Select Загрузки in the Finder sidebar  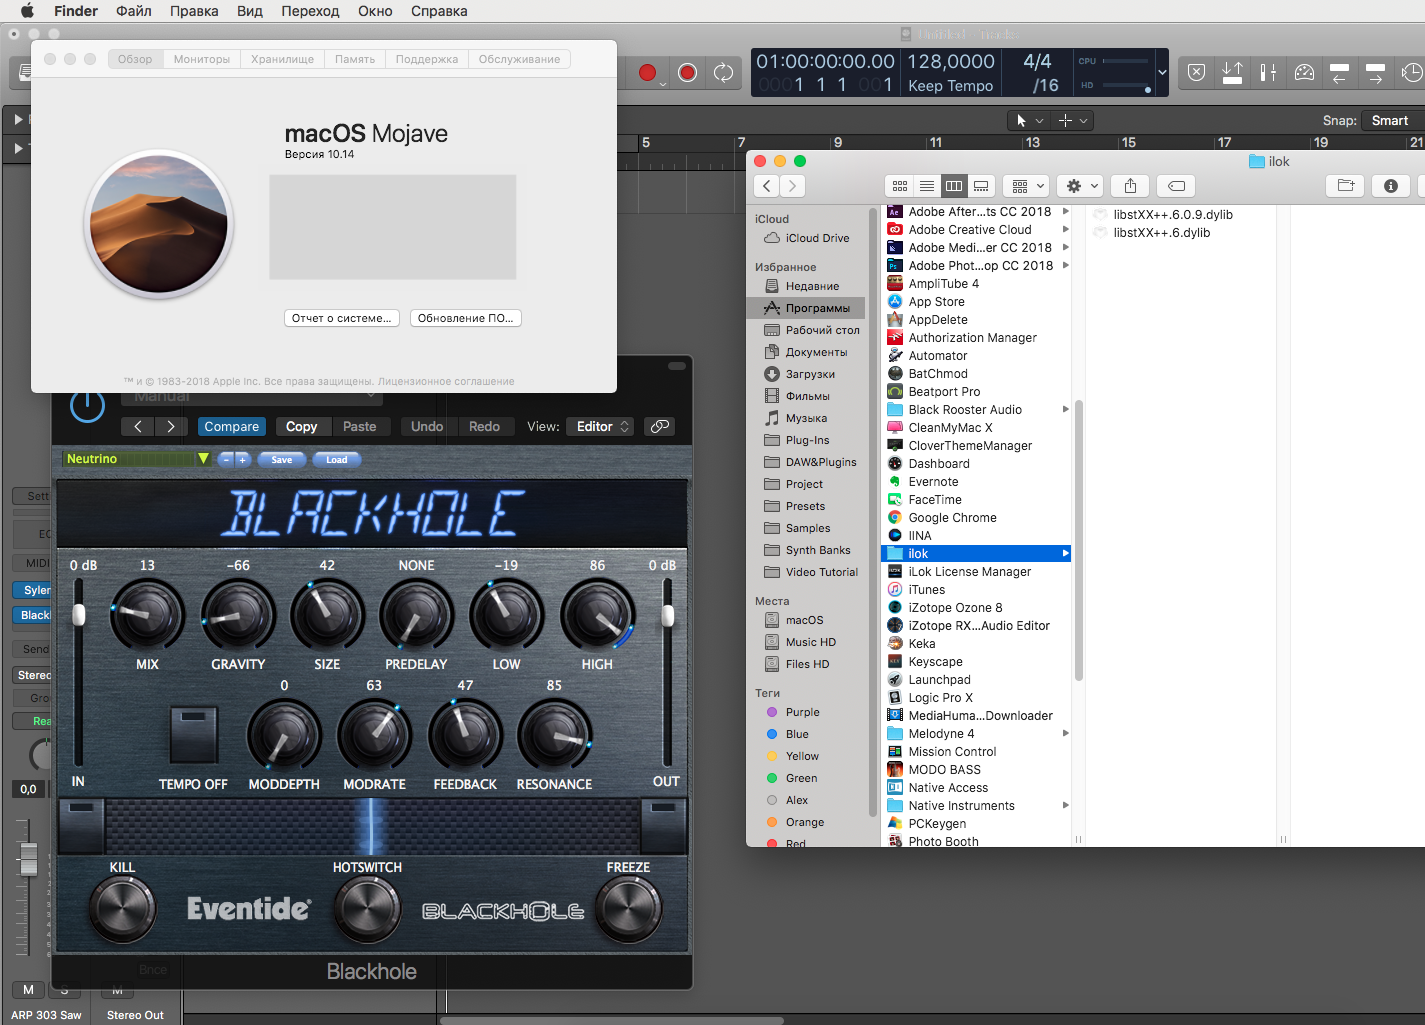coord(810,374)
